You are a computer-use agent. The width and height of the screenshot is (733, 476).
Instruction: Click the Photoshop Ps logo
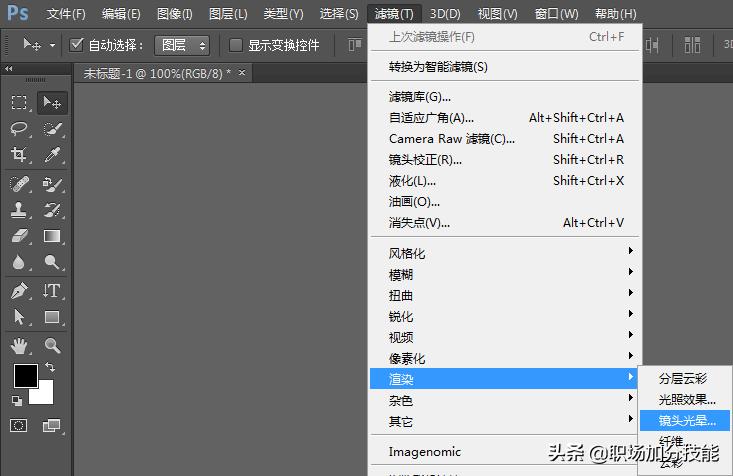coord(18,13)
